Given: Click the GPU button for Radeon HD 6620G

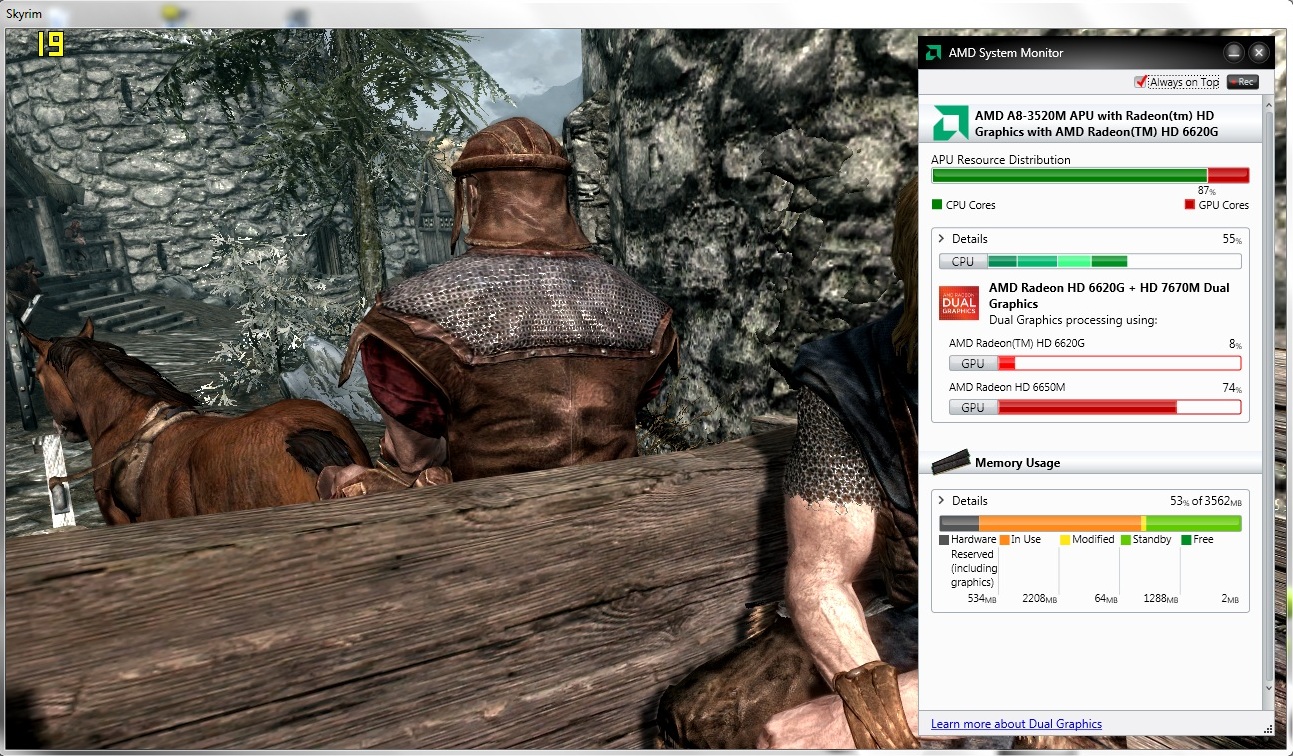Looking at the screenshot, I should (973, 364).
